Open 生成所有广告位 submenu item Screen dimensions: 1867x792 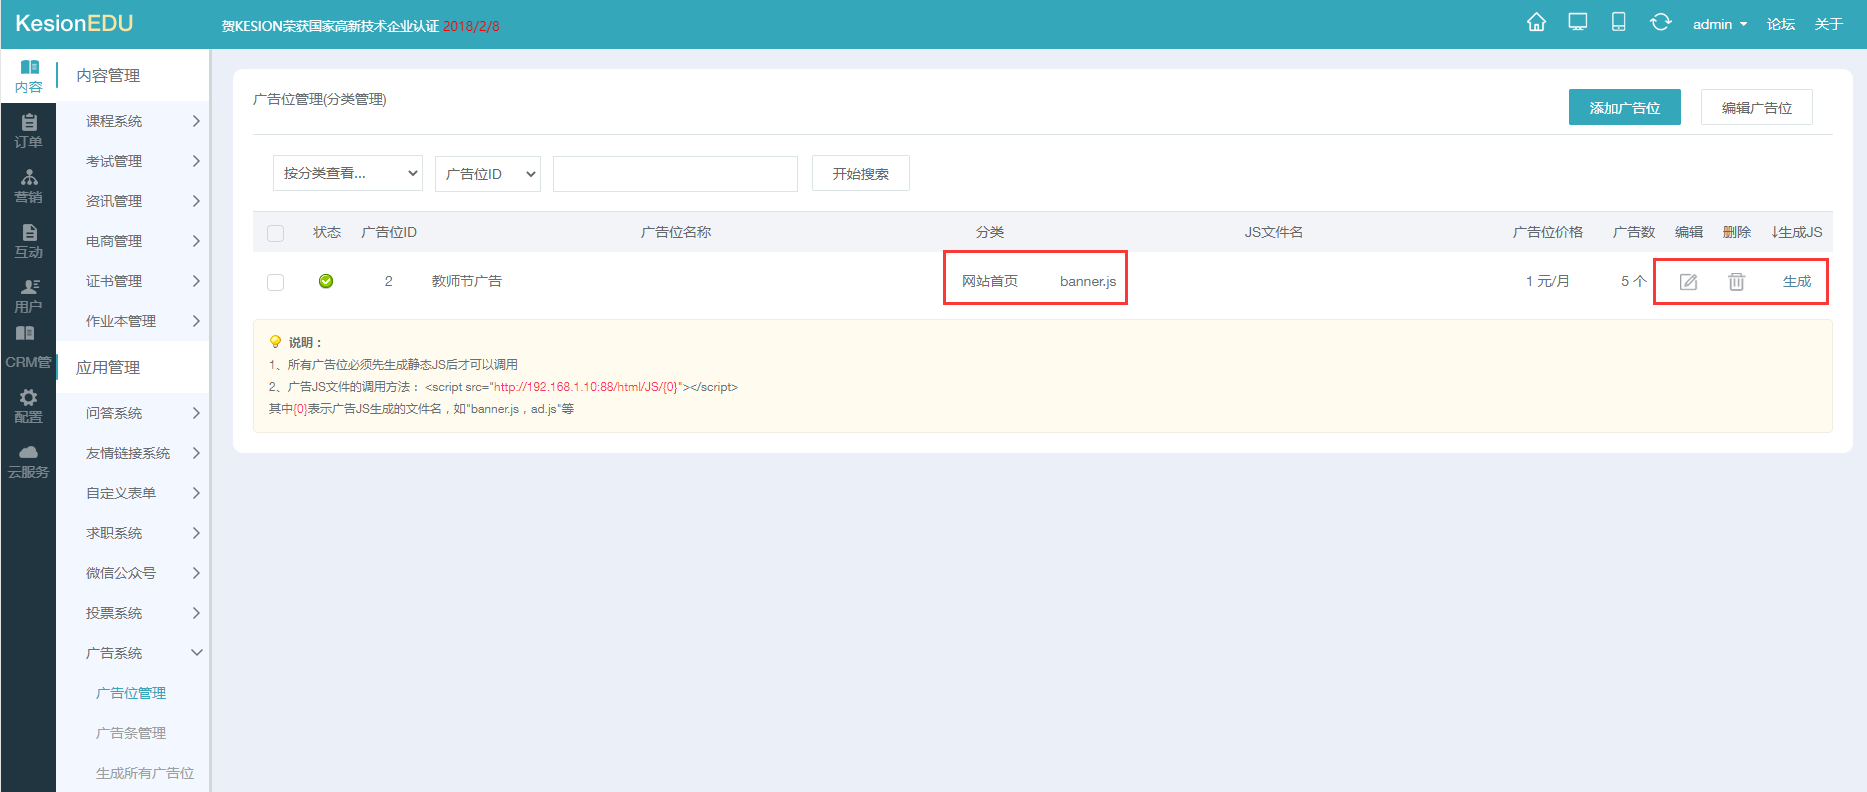145,773
